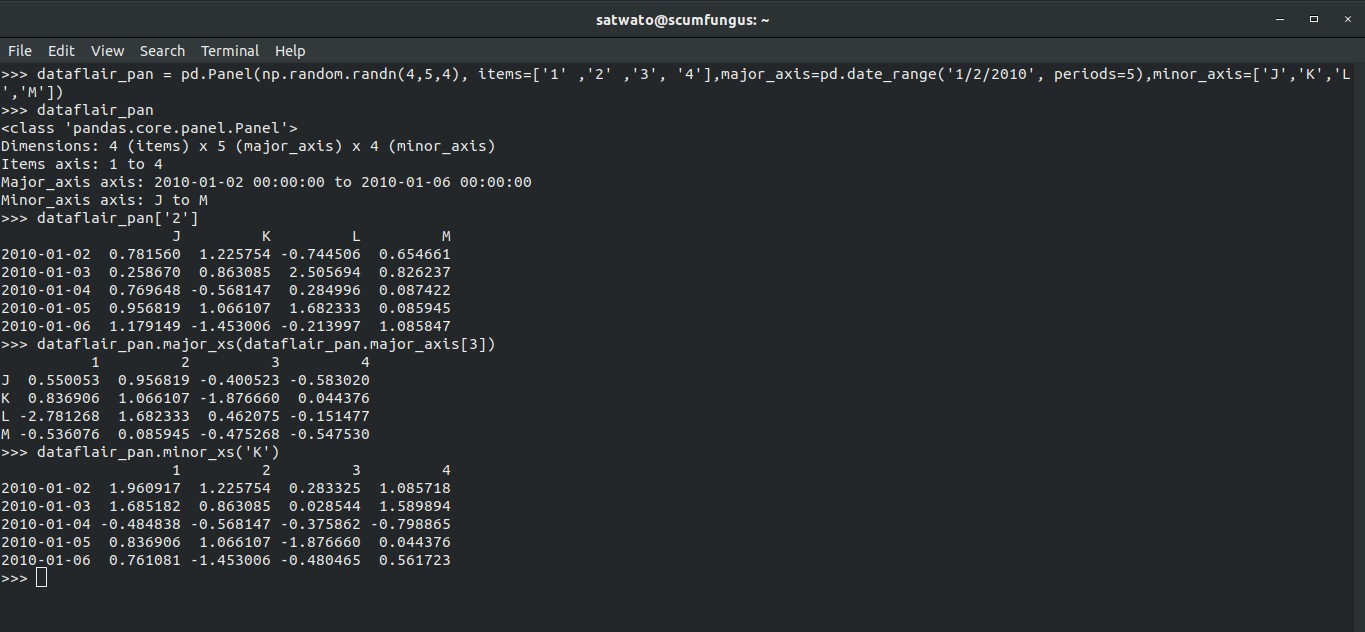Viewport: 1365px width, 632px height.
Task: Open the View menu
Action: point(107,50)
